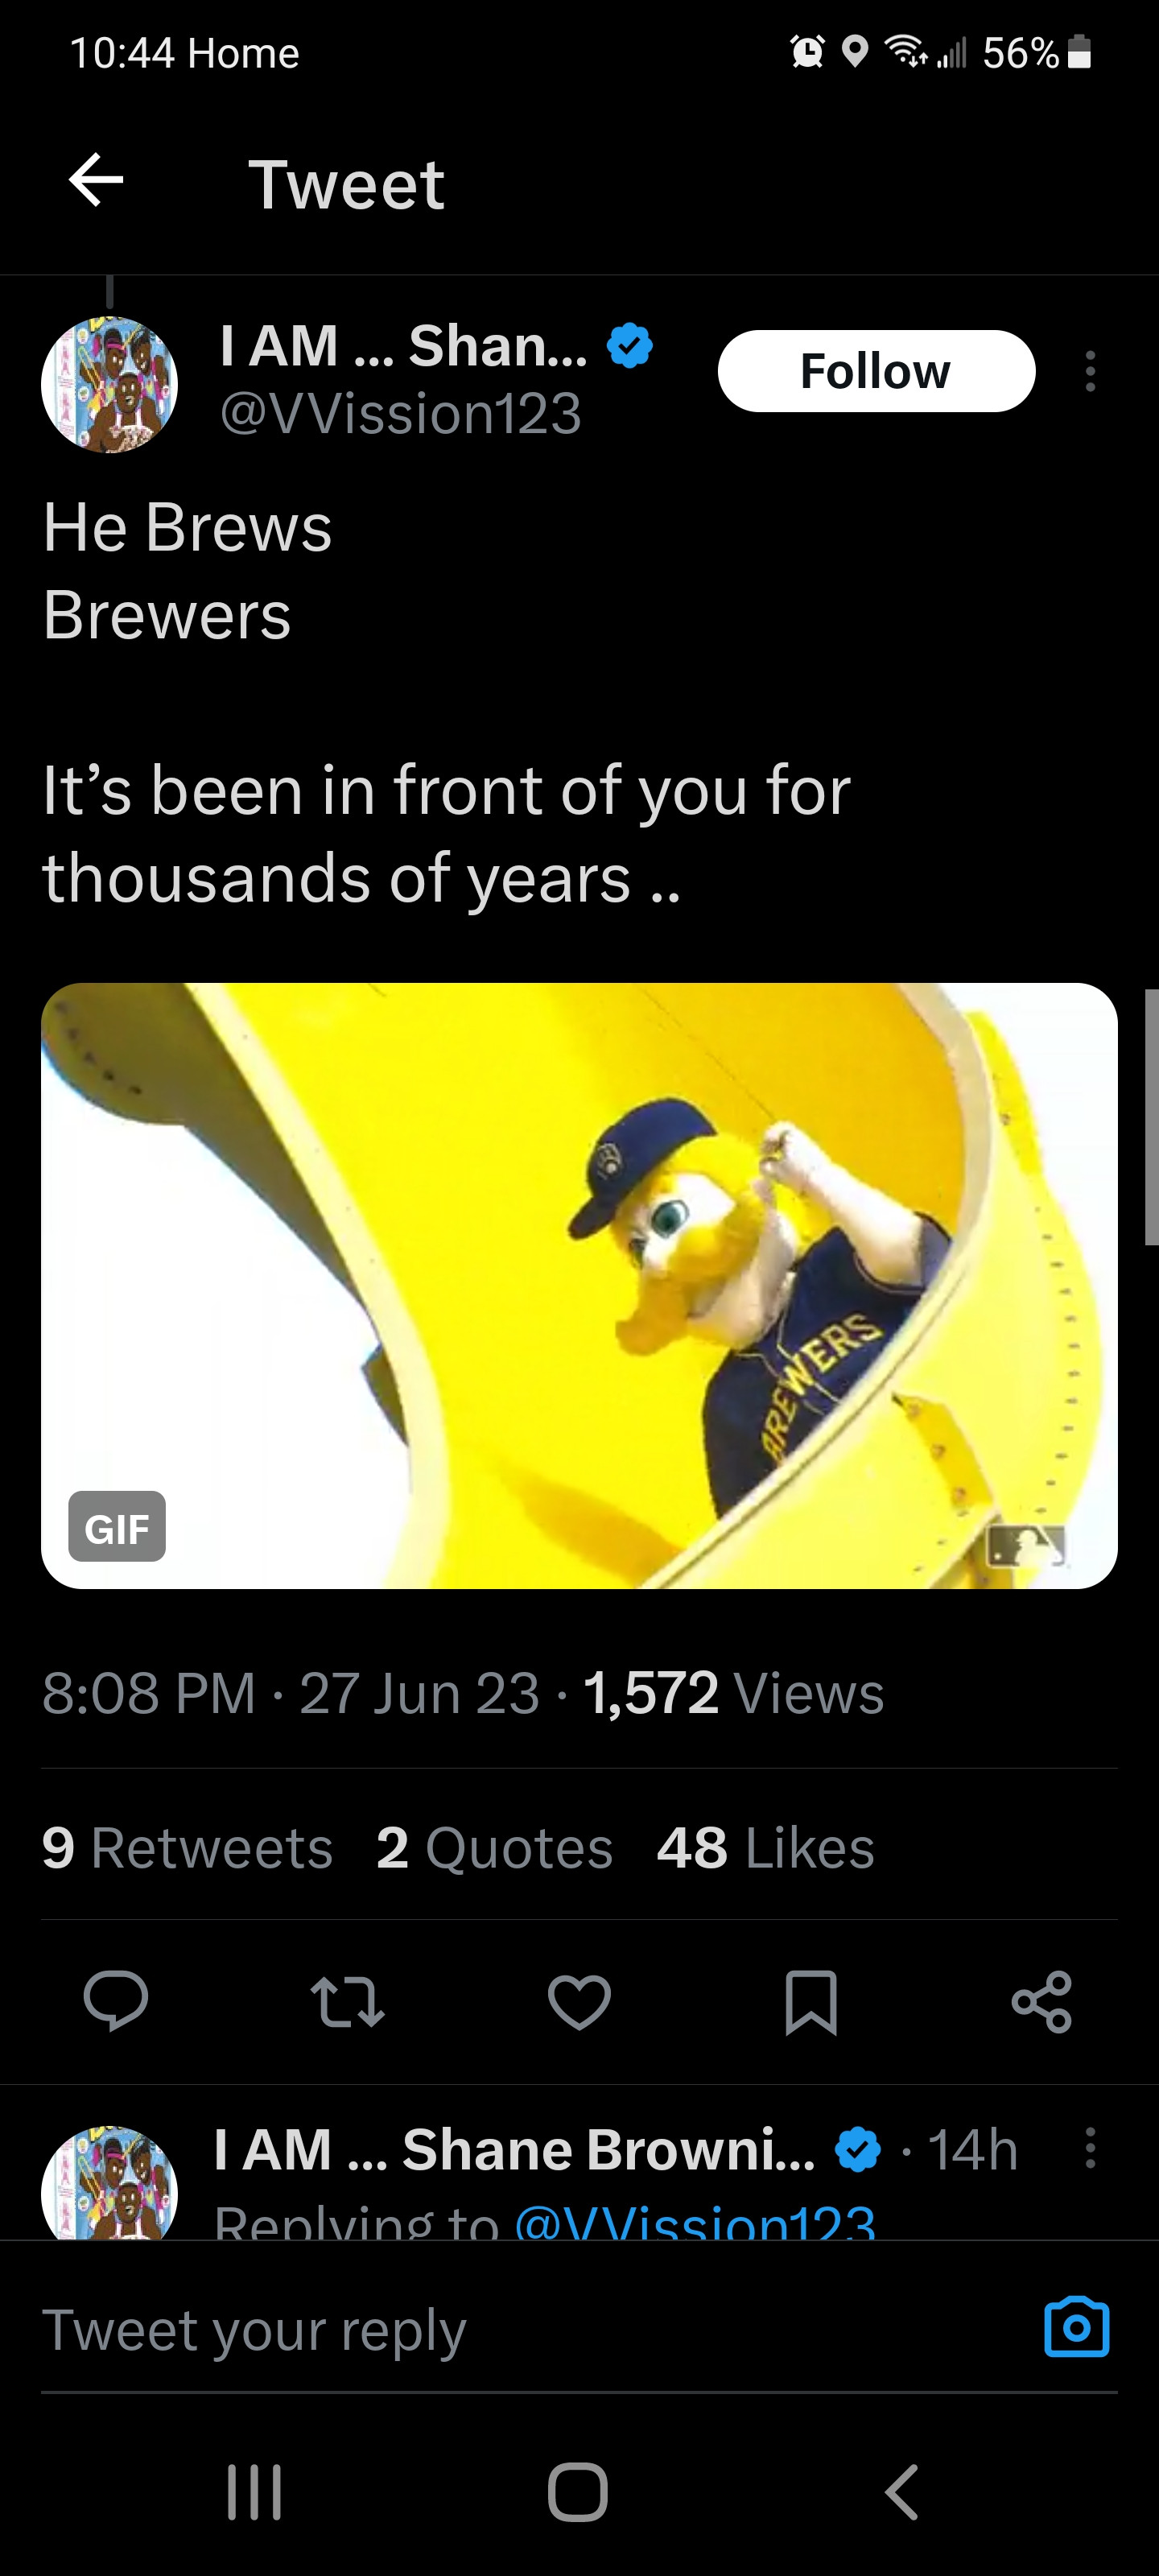Open reply's three-dot options menu
This screenshot has height=2576, width=1159.
(x=1090, y=2147)
